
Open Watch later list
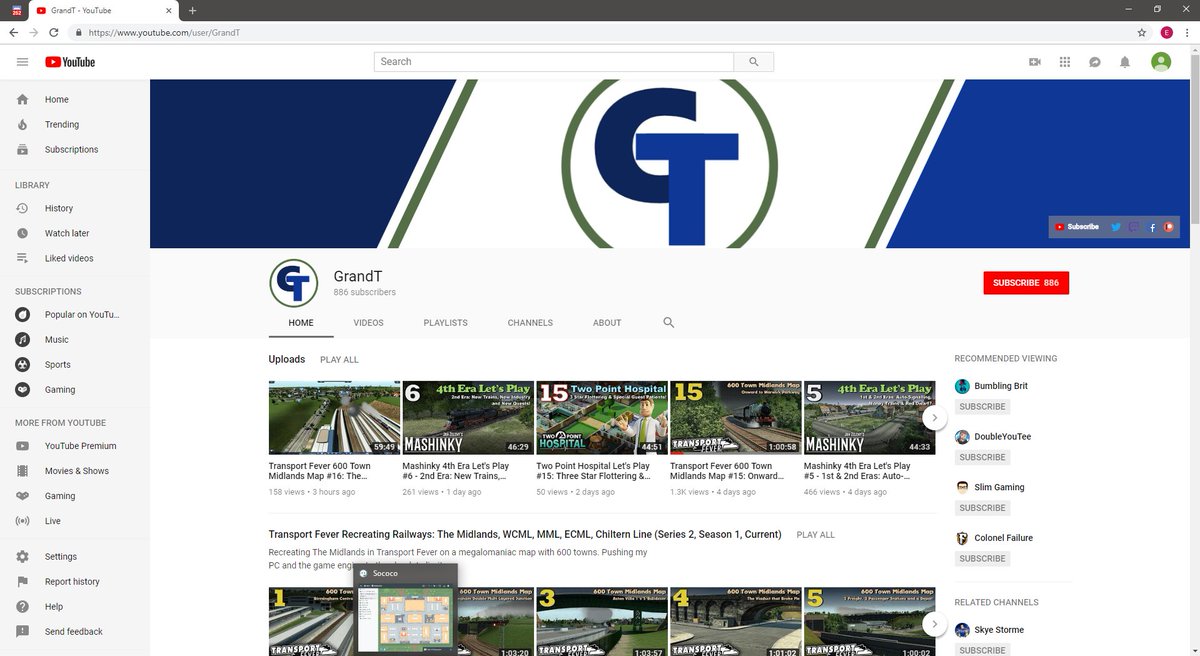click(75, 233)
